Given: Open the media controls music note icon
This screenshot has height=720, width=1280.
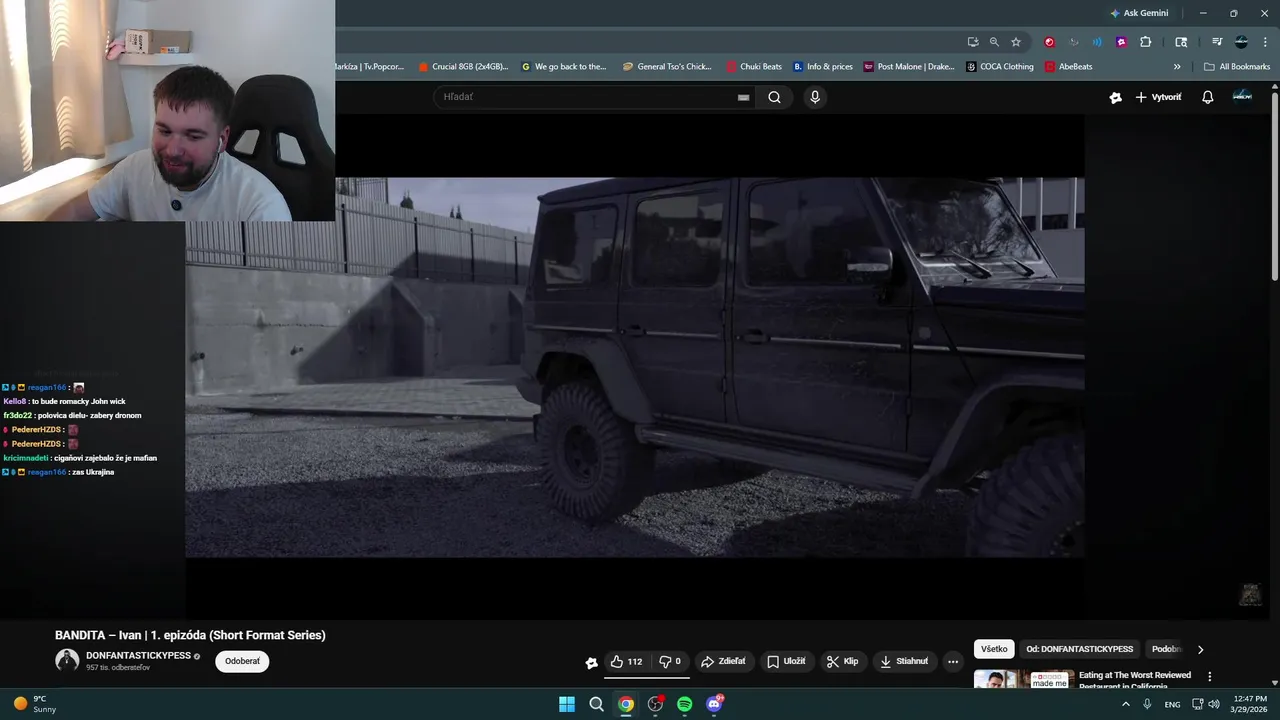Looking at the screenshot, I should pyautogui.click(x=1217, y=42).
